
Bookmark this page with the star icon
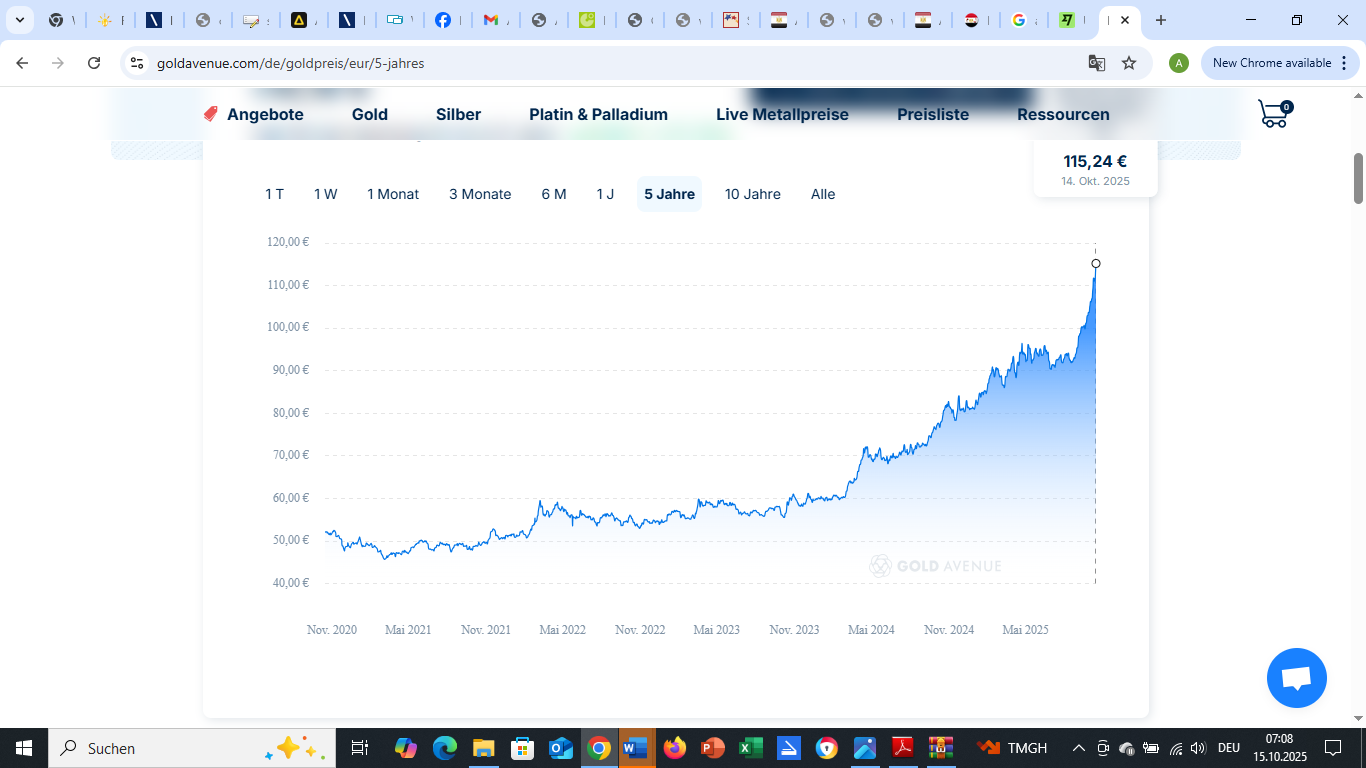[x=1129, y=63]
